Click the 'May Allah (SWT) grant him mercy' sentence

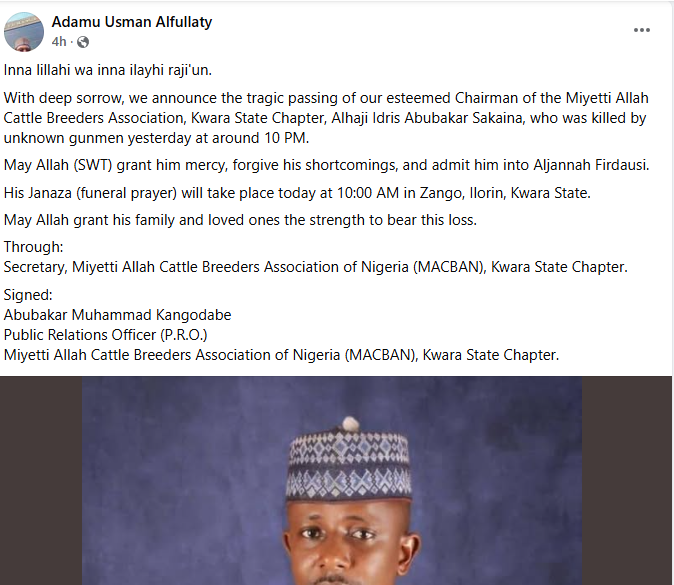[326, 165]
